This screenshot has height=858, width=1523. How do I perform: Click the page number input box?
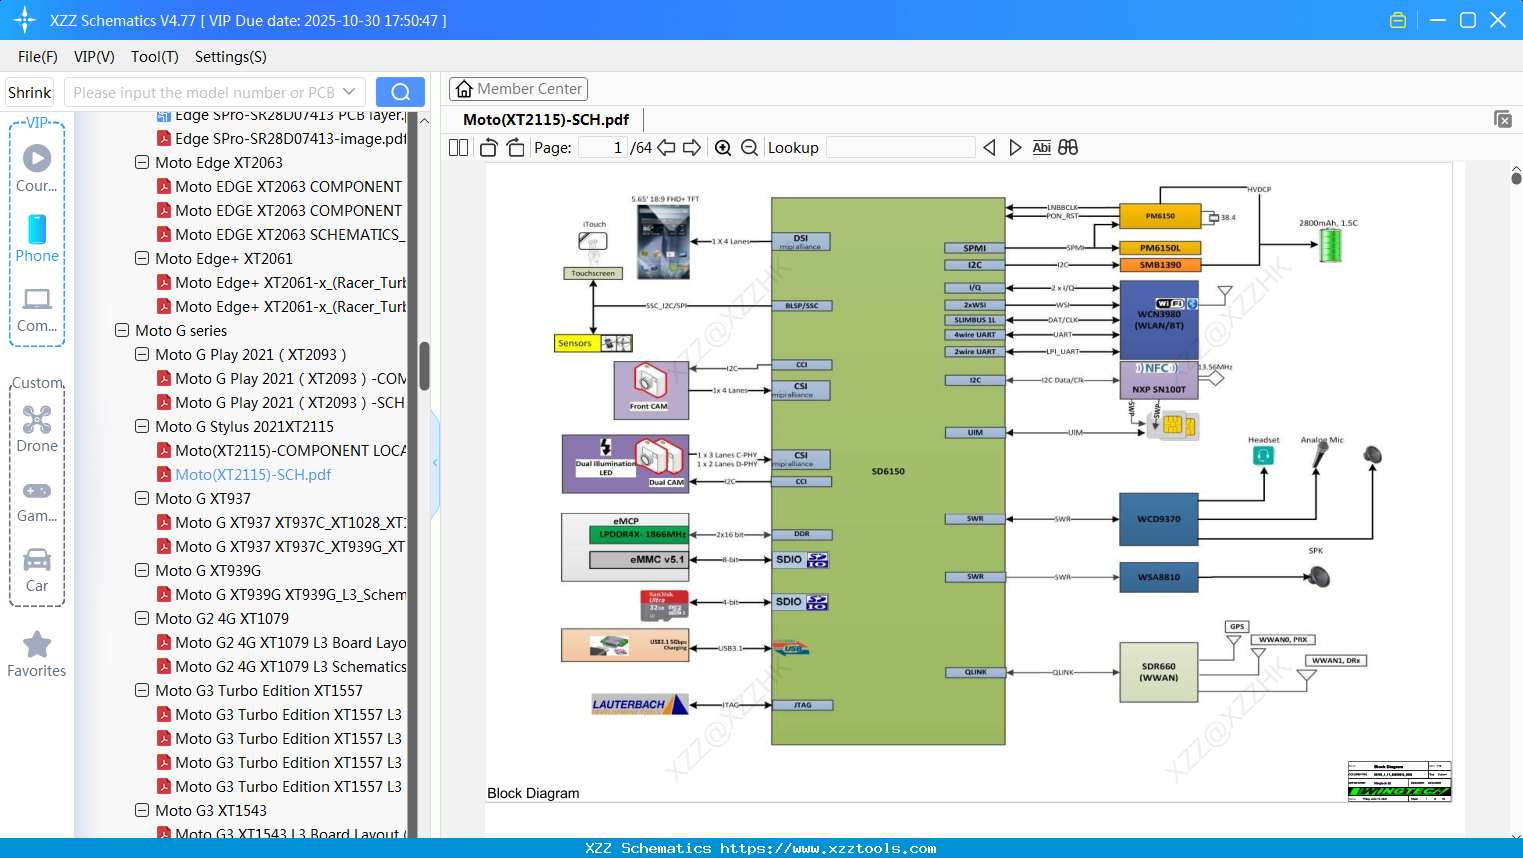(603, 148)
